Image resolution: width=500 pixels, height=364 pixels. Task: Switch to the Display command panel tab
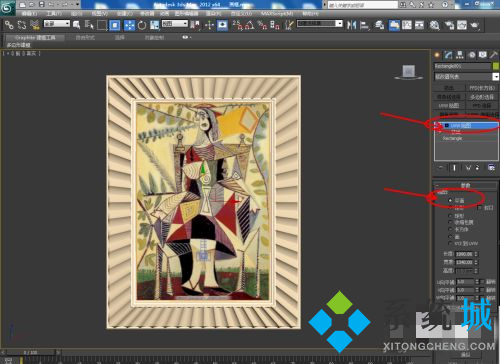pyautogui.click(x=483, y=55)
